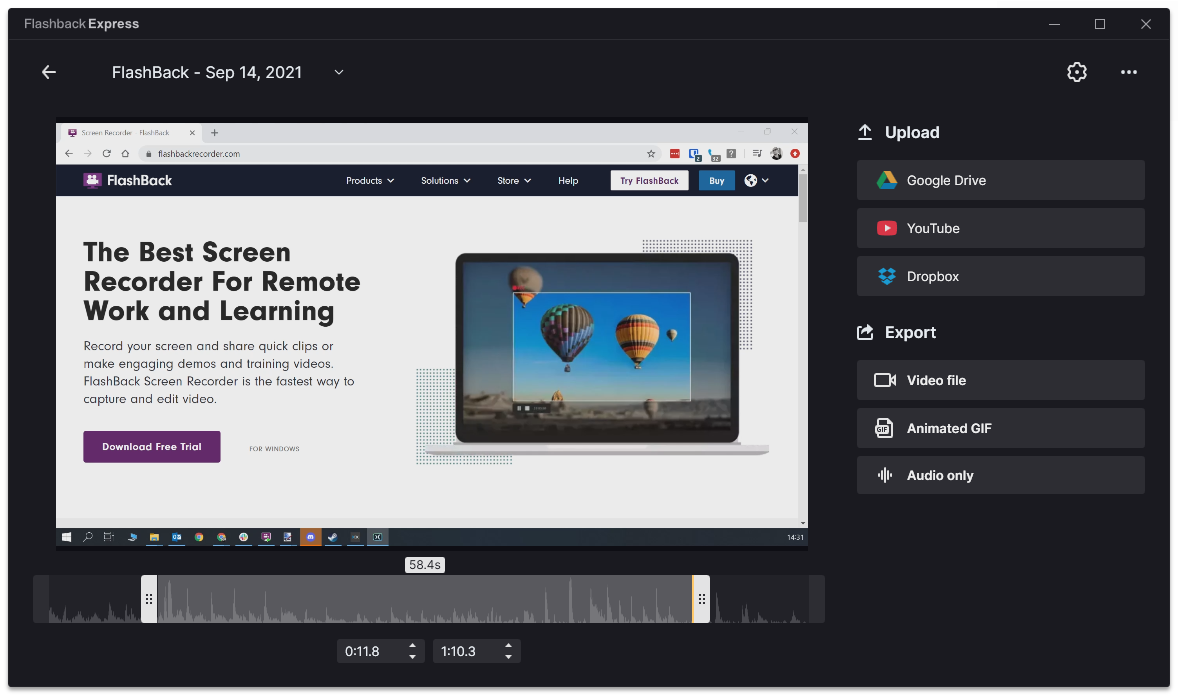
Task: Open Store menu in recorded webpage
Action: pyautogui.click(x=514, y=181)
